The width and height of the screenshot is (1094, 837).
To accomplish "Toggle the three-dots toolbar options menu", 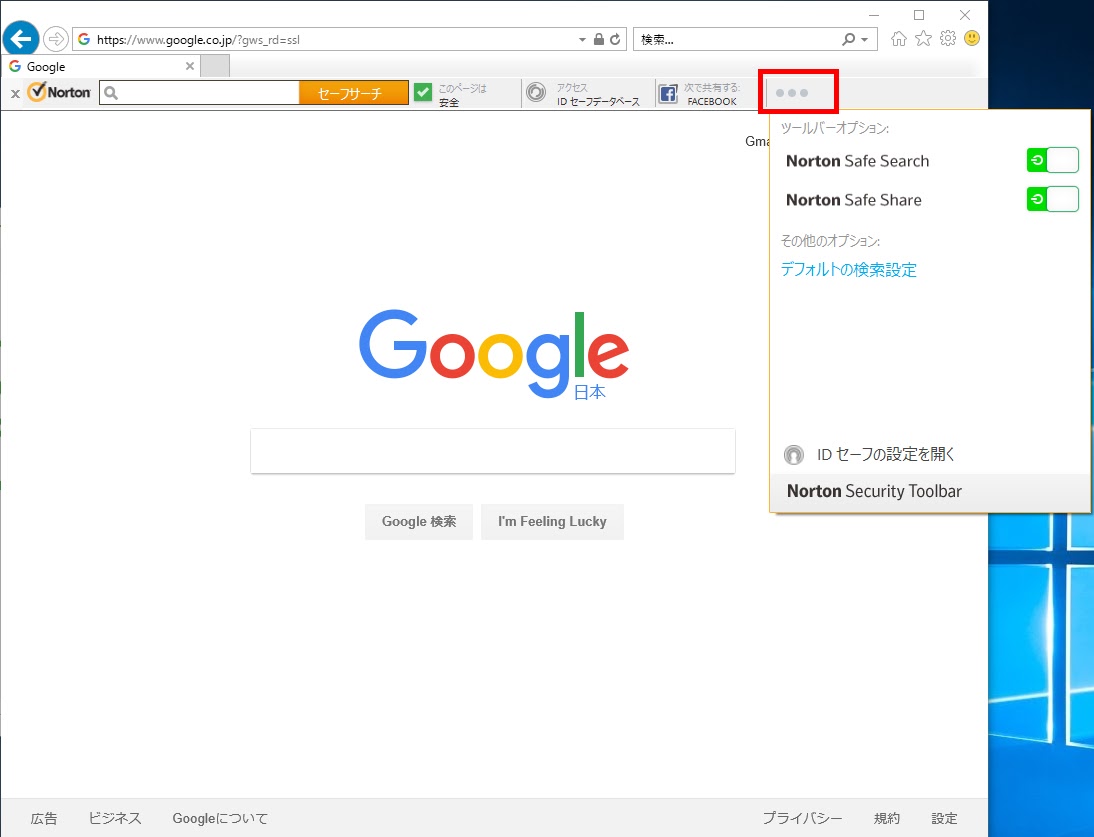I will [792, 93].
